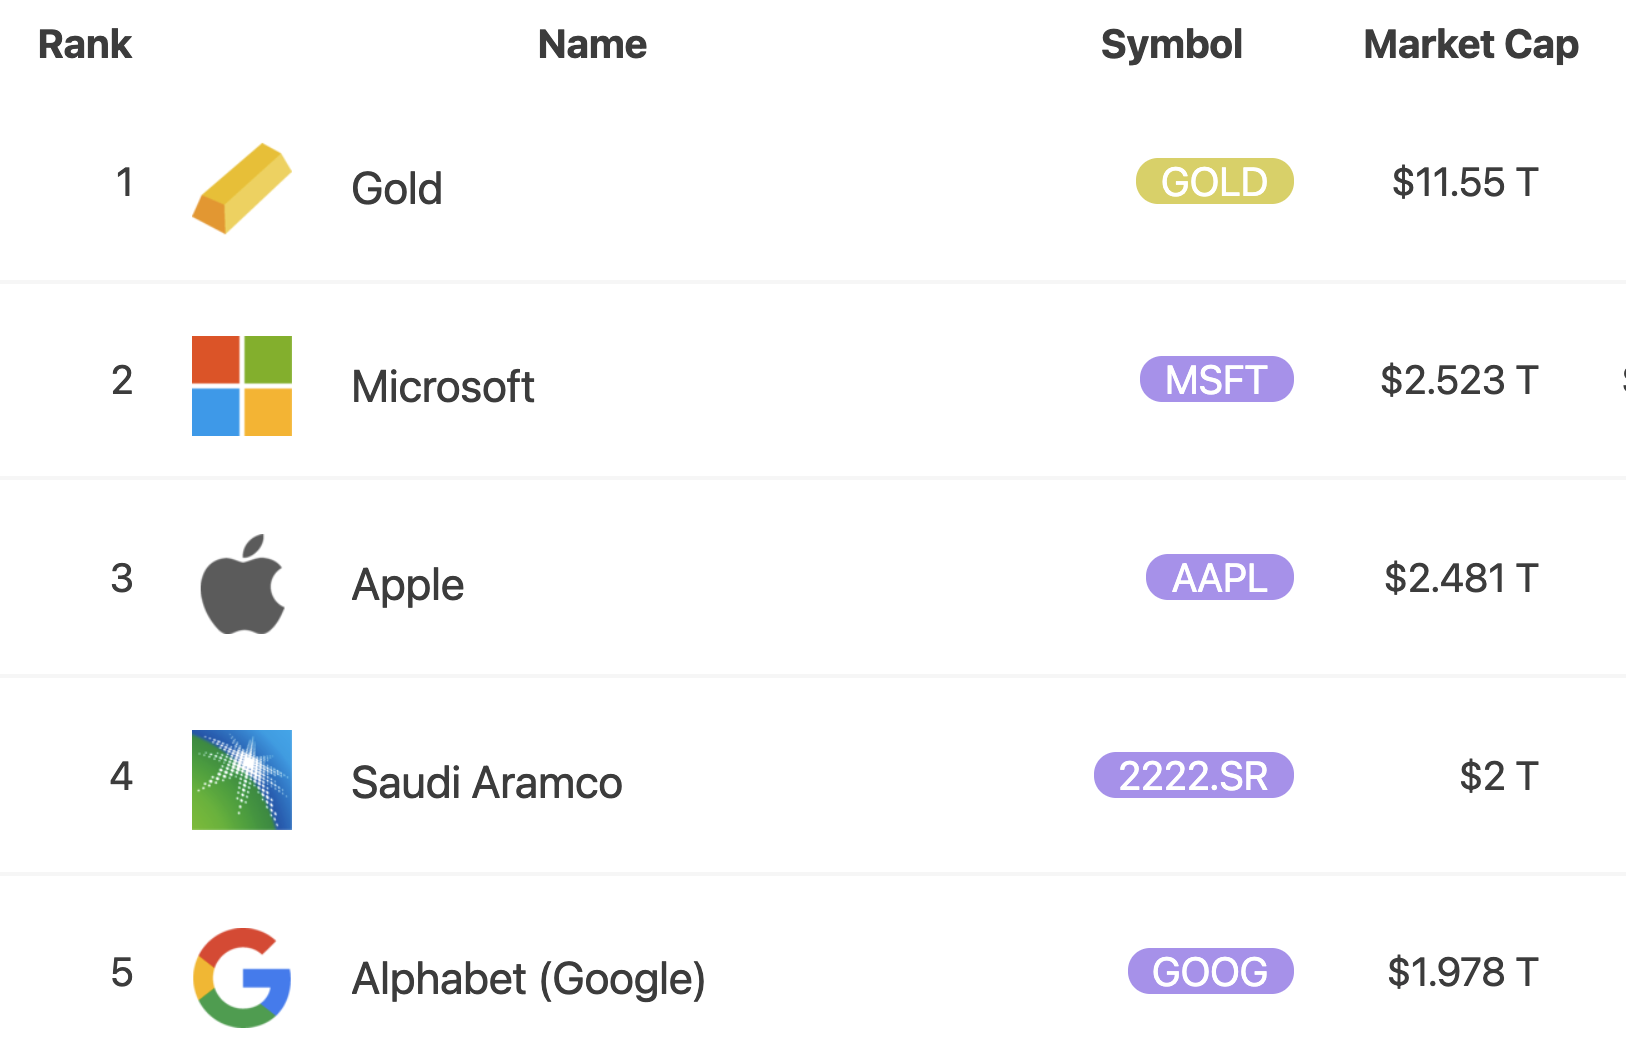Open the Apple company page
The image size is (1626, 1056).
pyautogui.click(x=408, y=585)
